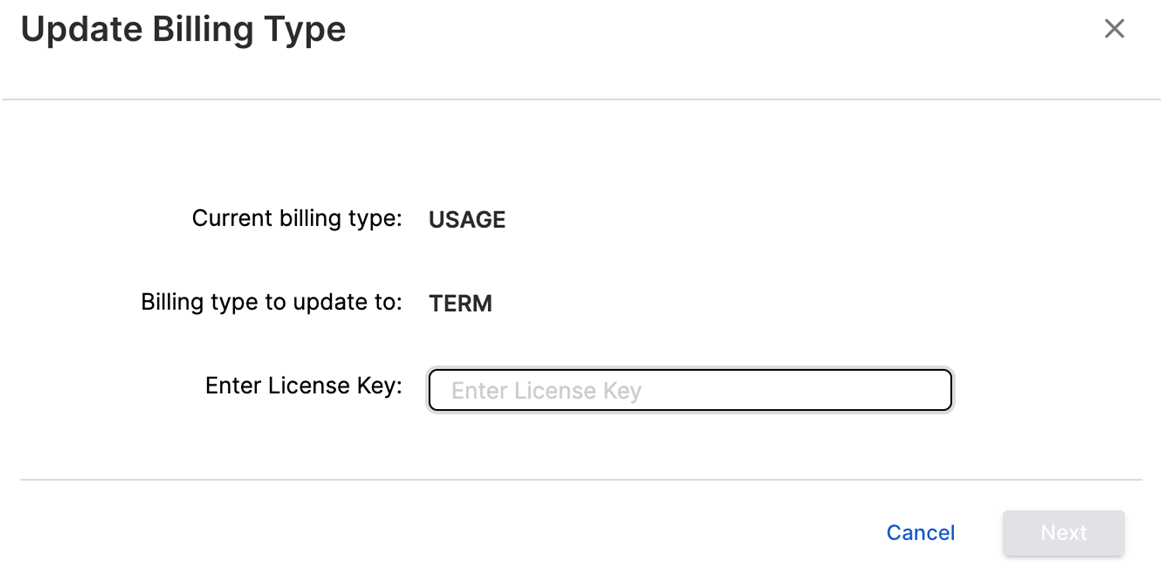Click the word TERM beside update type

click(x=460, y=304)
